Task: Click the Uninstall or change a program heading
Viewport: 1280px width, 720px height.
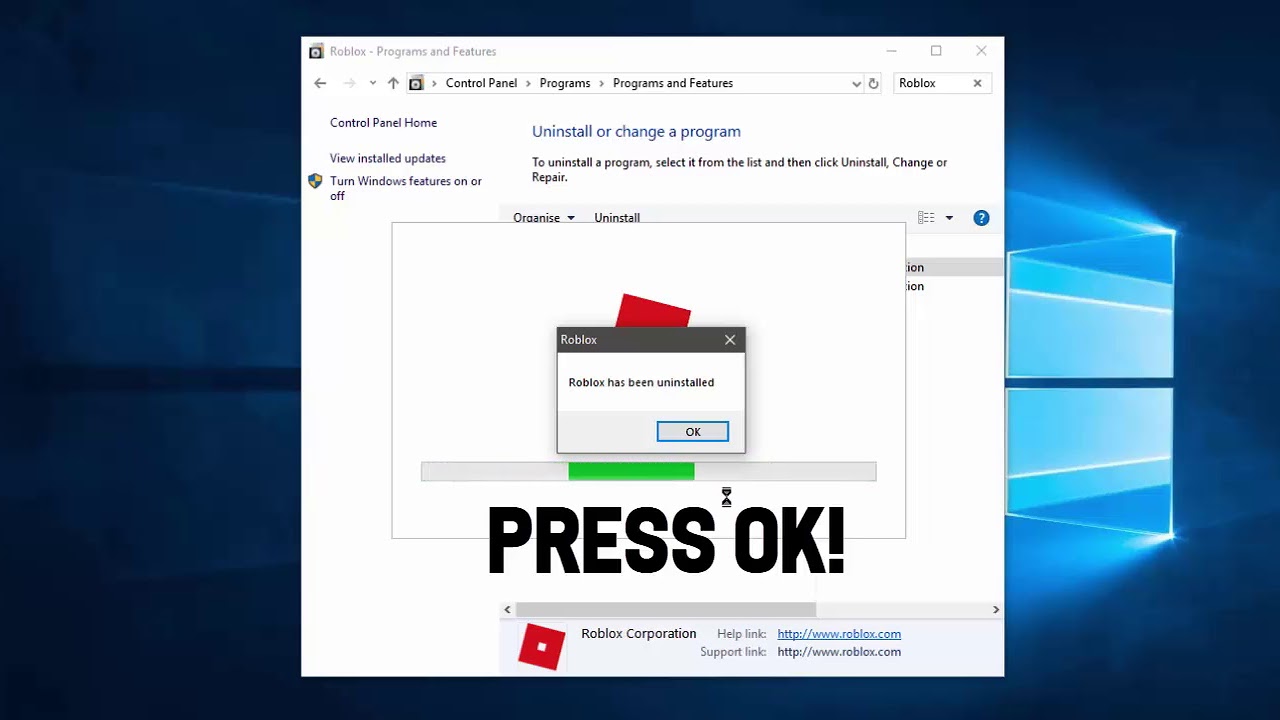Action: pos(636,131)
